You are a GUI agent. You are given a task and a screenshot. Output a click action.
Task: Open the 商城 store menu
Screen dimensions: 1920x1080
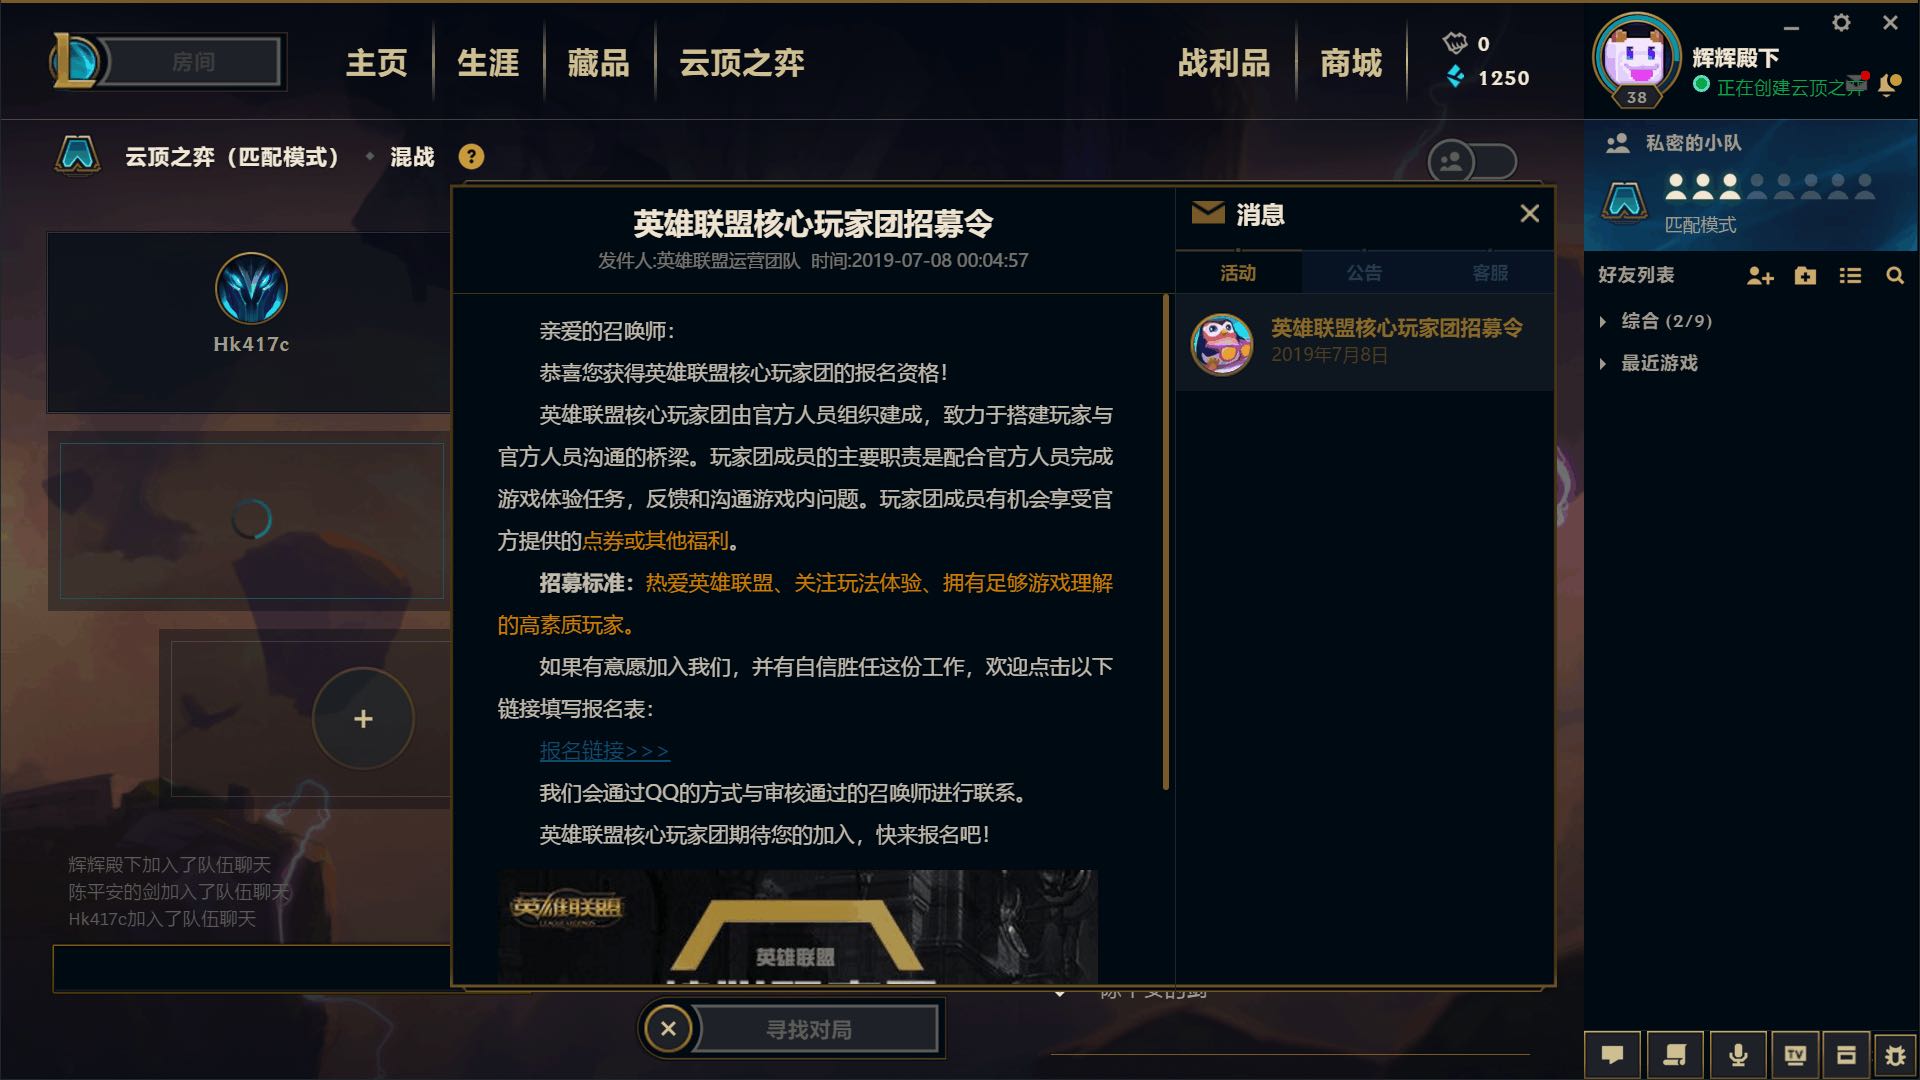pos(1351,63)
